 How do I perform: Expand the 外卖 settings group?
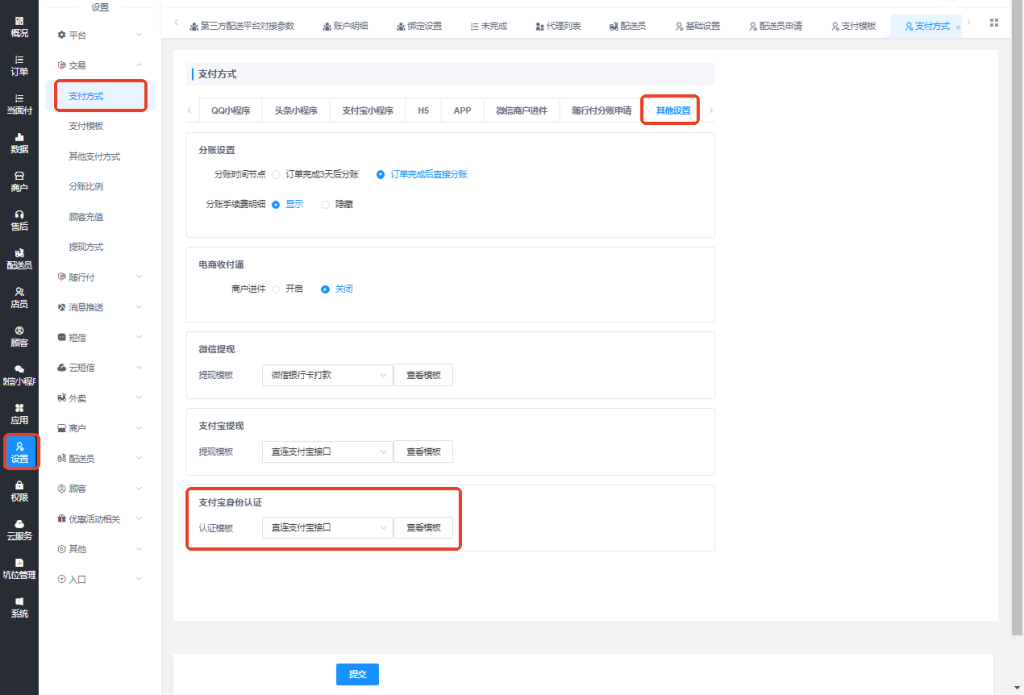100,398
